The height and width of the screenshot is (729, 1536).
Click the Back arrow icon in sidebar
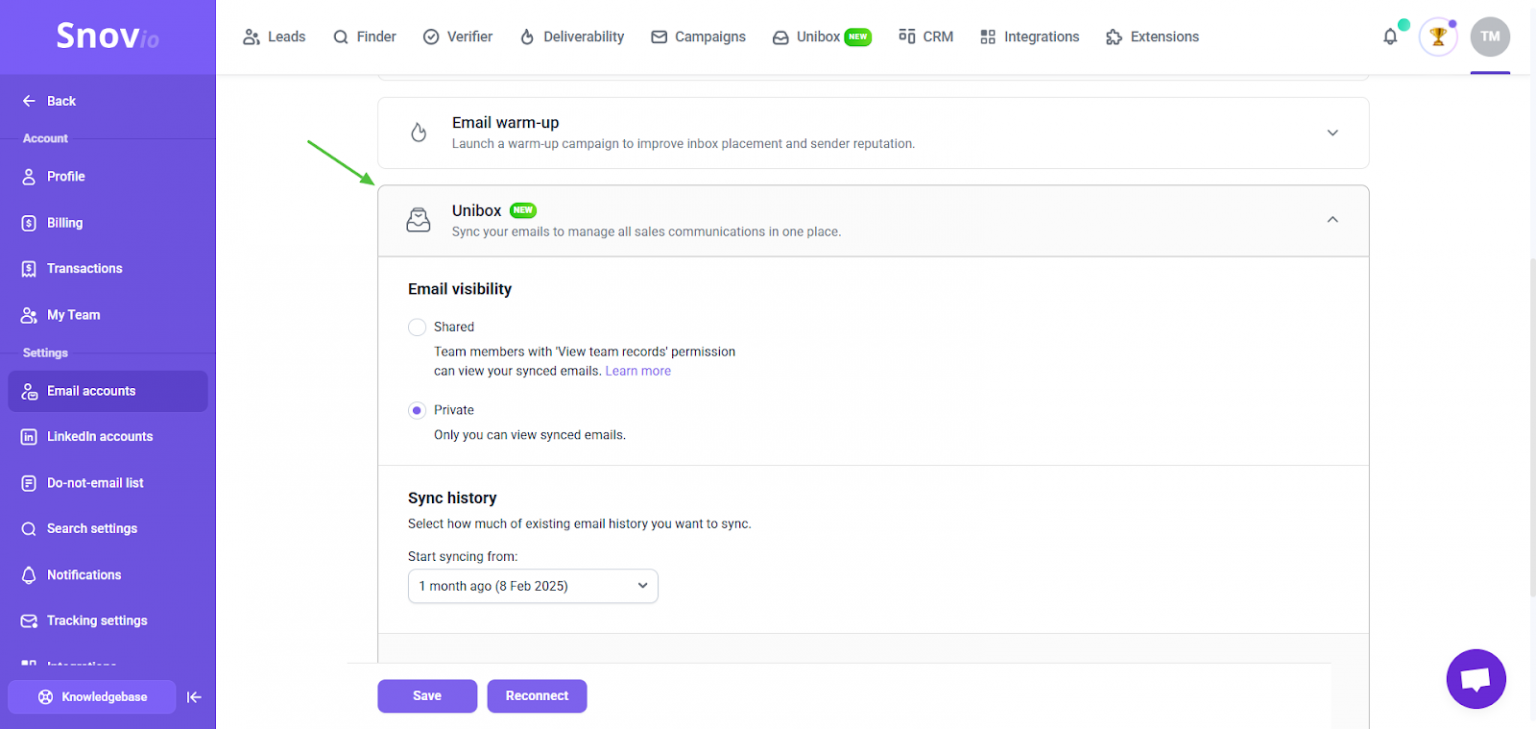pyautogui.click(x=29, y=101)
